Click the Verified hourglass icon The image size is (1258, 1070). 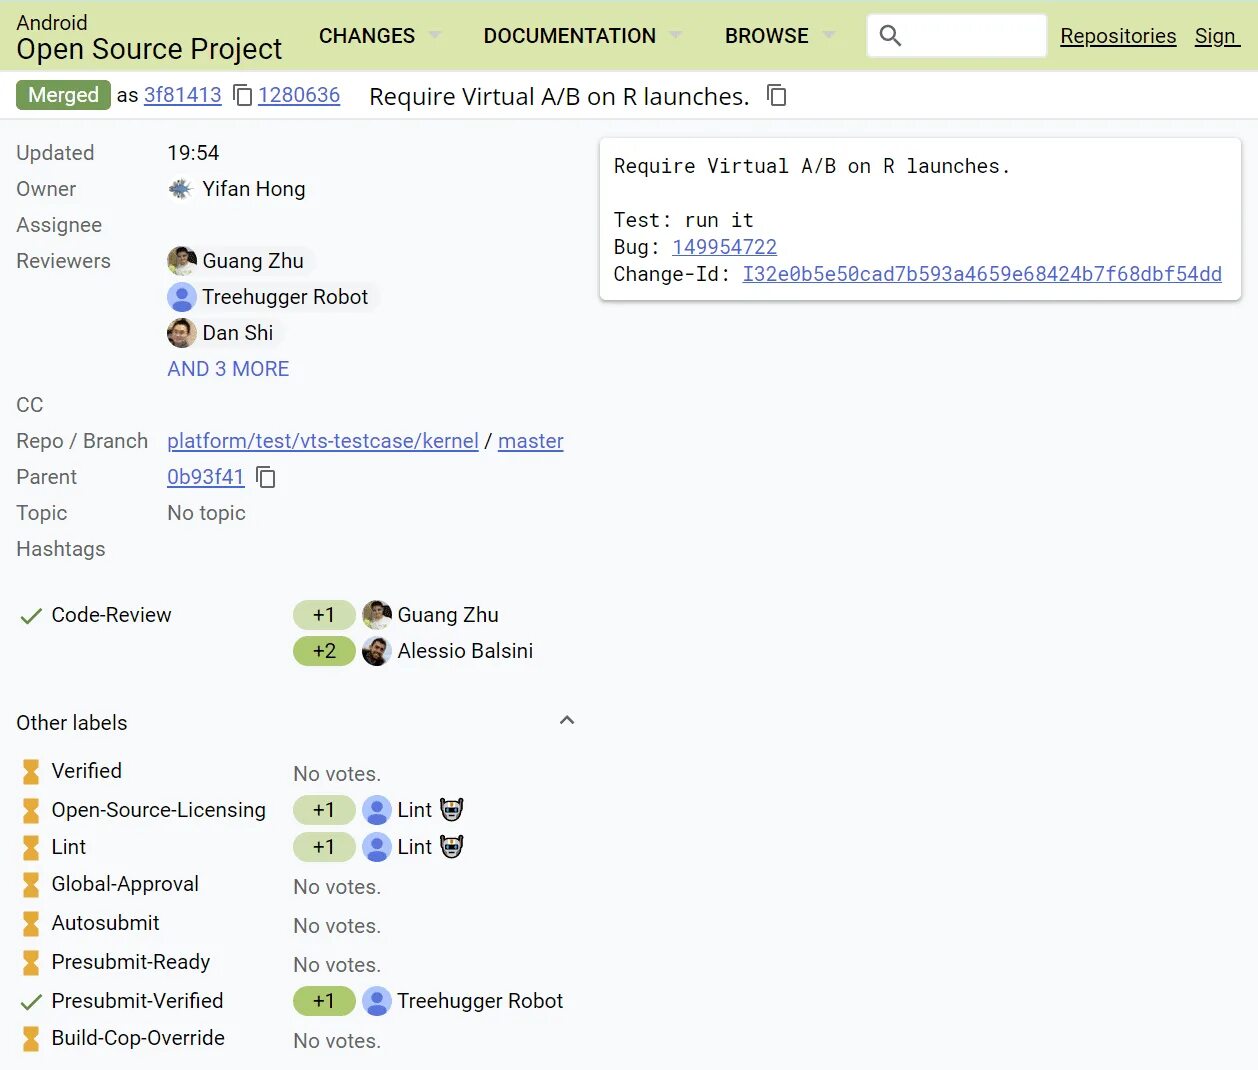(x=31, y=771)
